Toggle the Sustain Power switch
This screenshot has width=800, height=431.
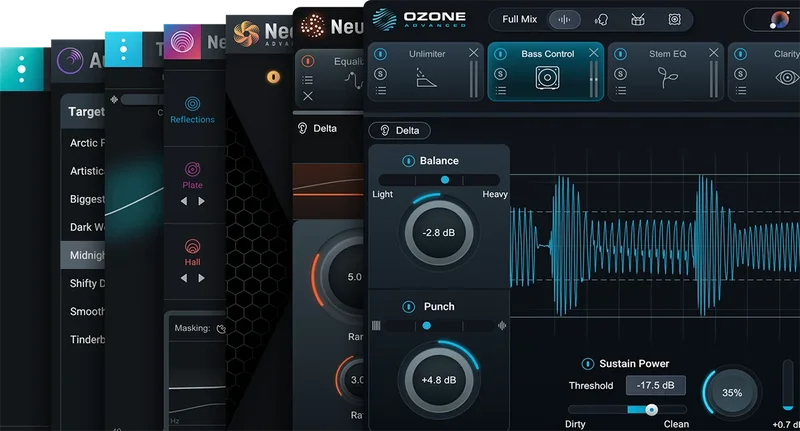(x=587, y=364)
